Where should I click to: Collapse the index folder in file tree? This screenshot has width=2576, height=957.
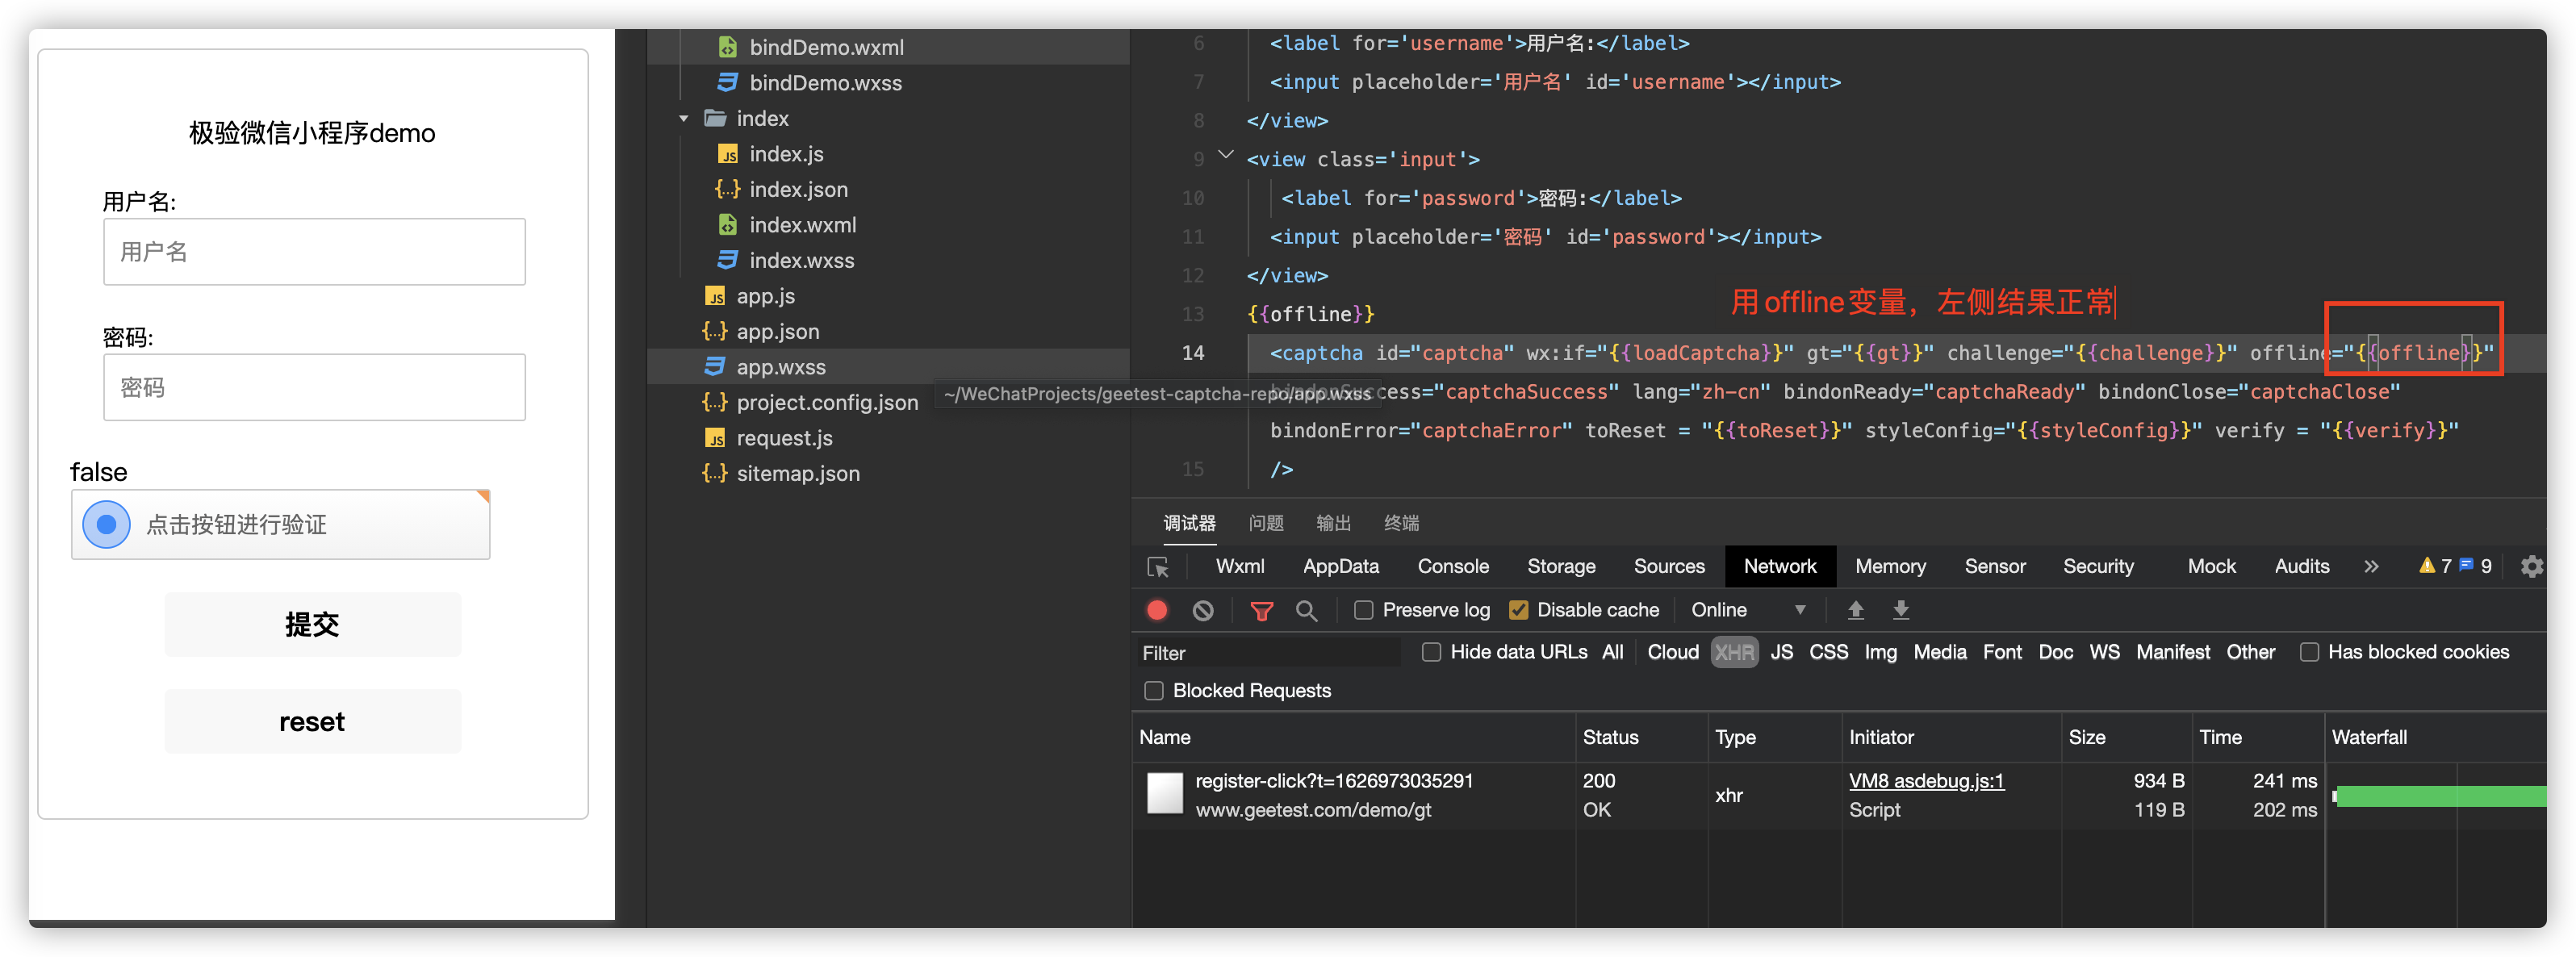click(x=684, y=119)
